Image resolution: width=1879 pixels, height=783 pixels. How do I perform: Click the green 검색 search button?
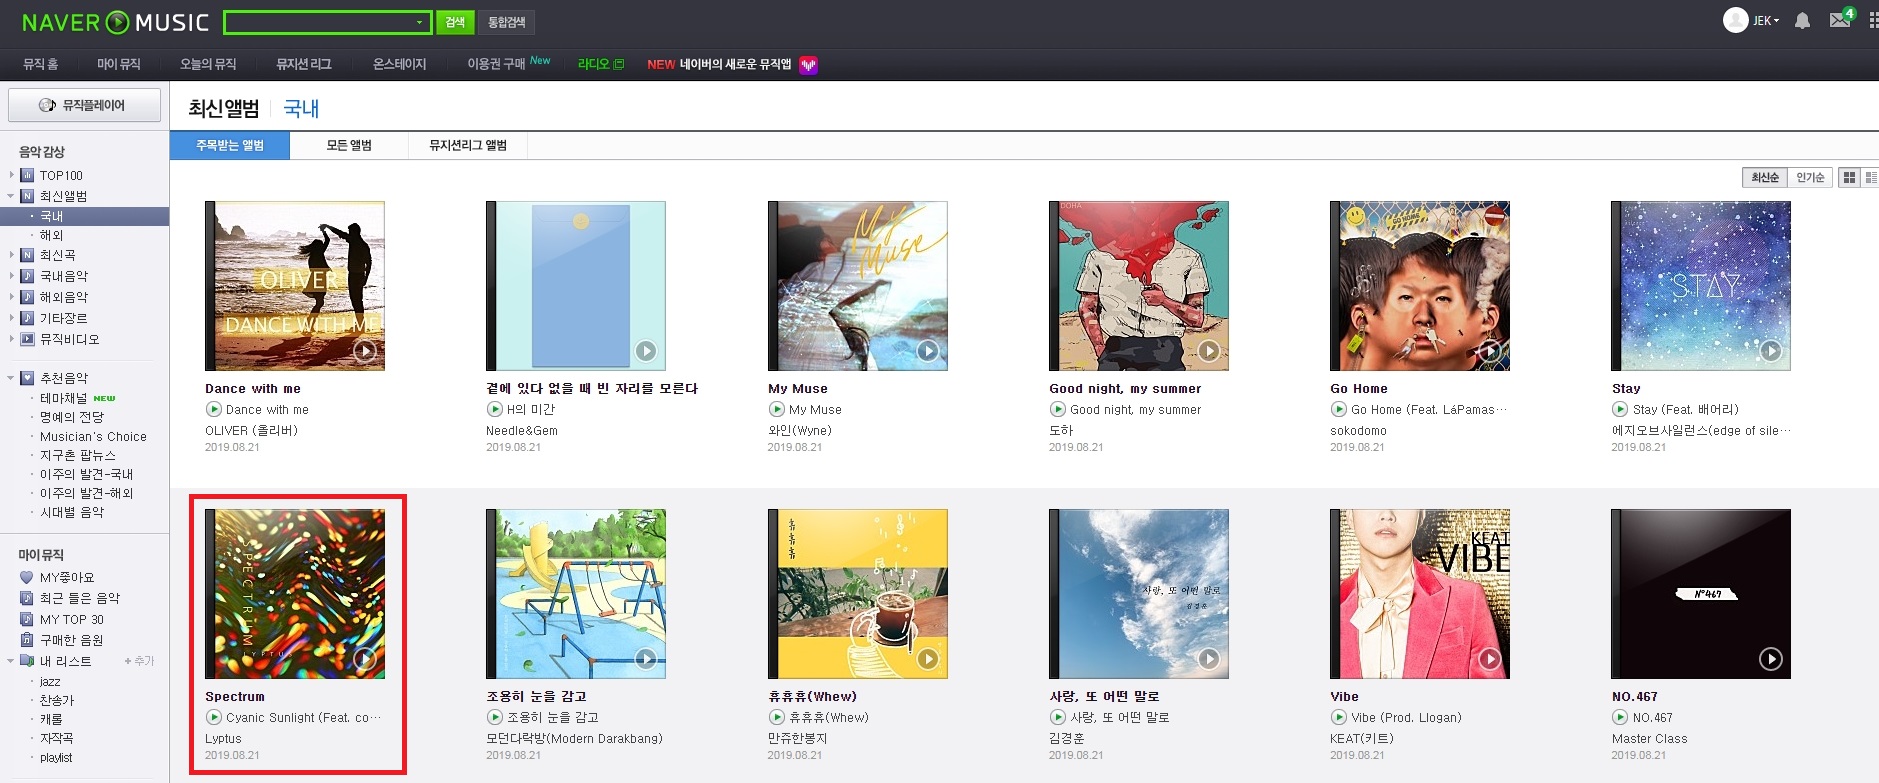(x=455, y=22)
